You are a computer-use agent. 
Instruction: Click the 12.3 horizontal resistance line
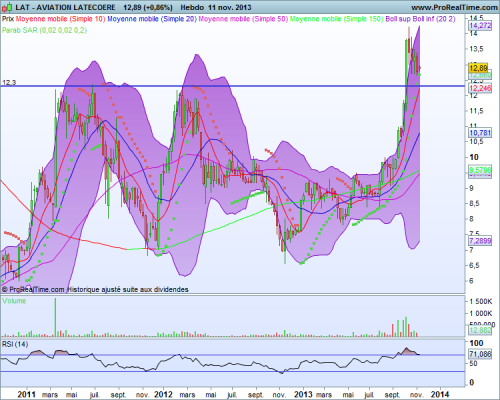click(x=232, y=86)
